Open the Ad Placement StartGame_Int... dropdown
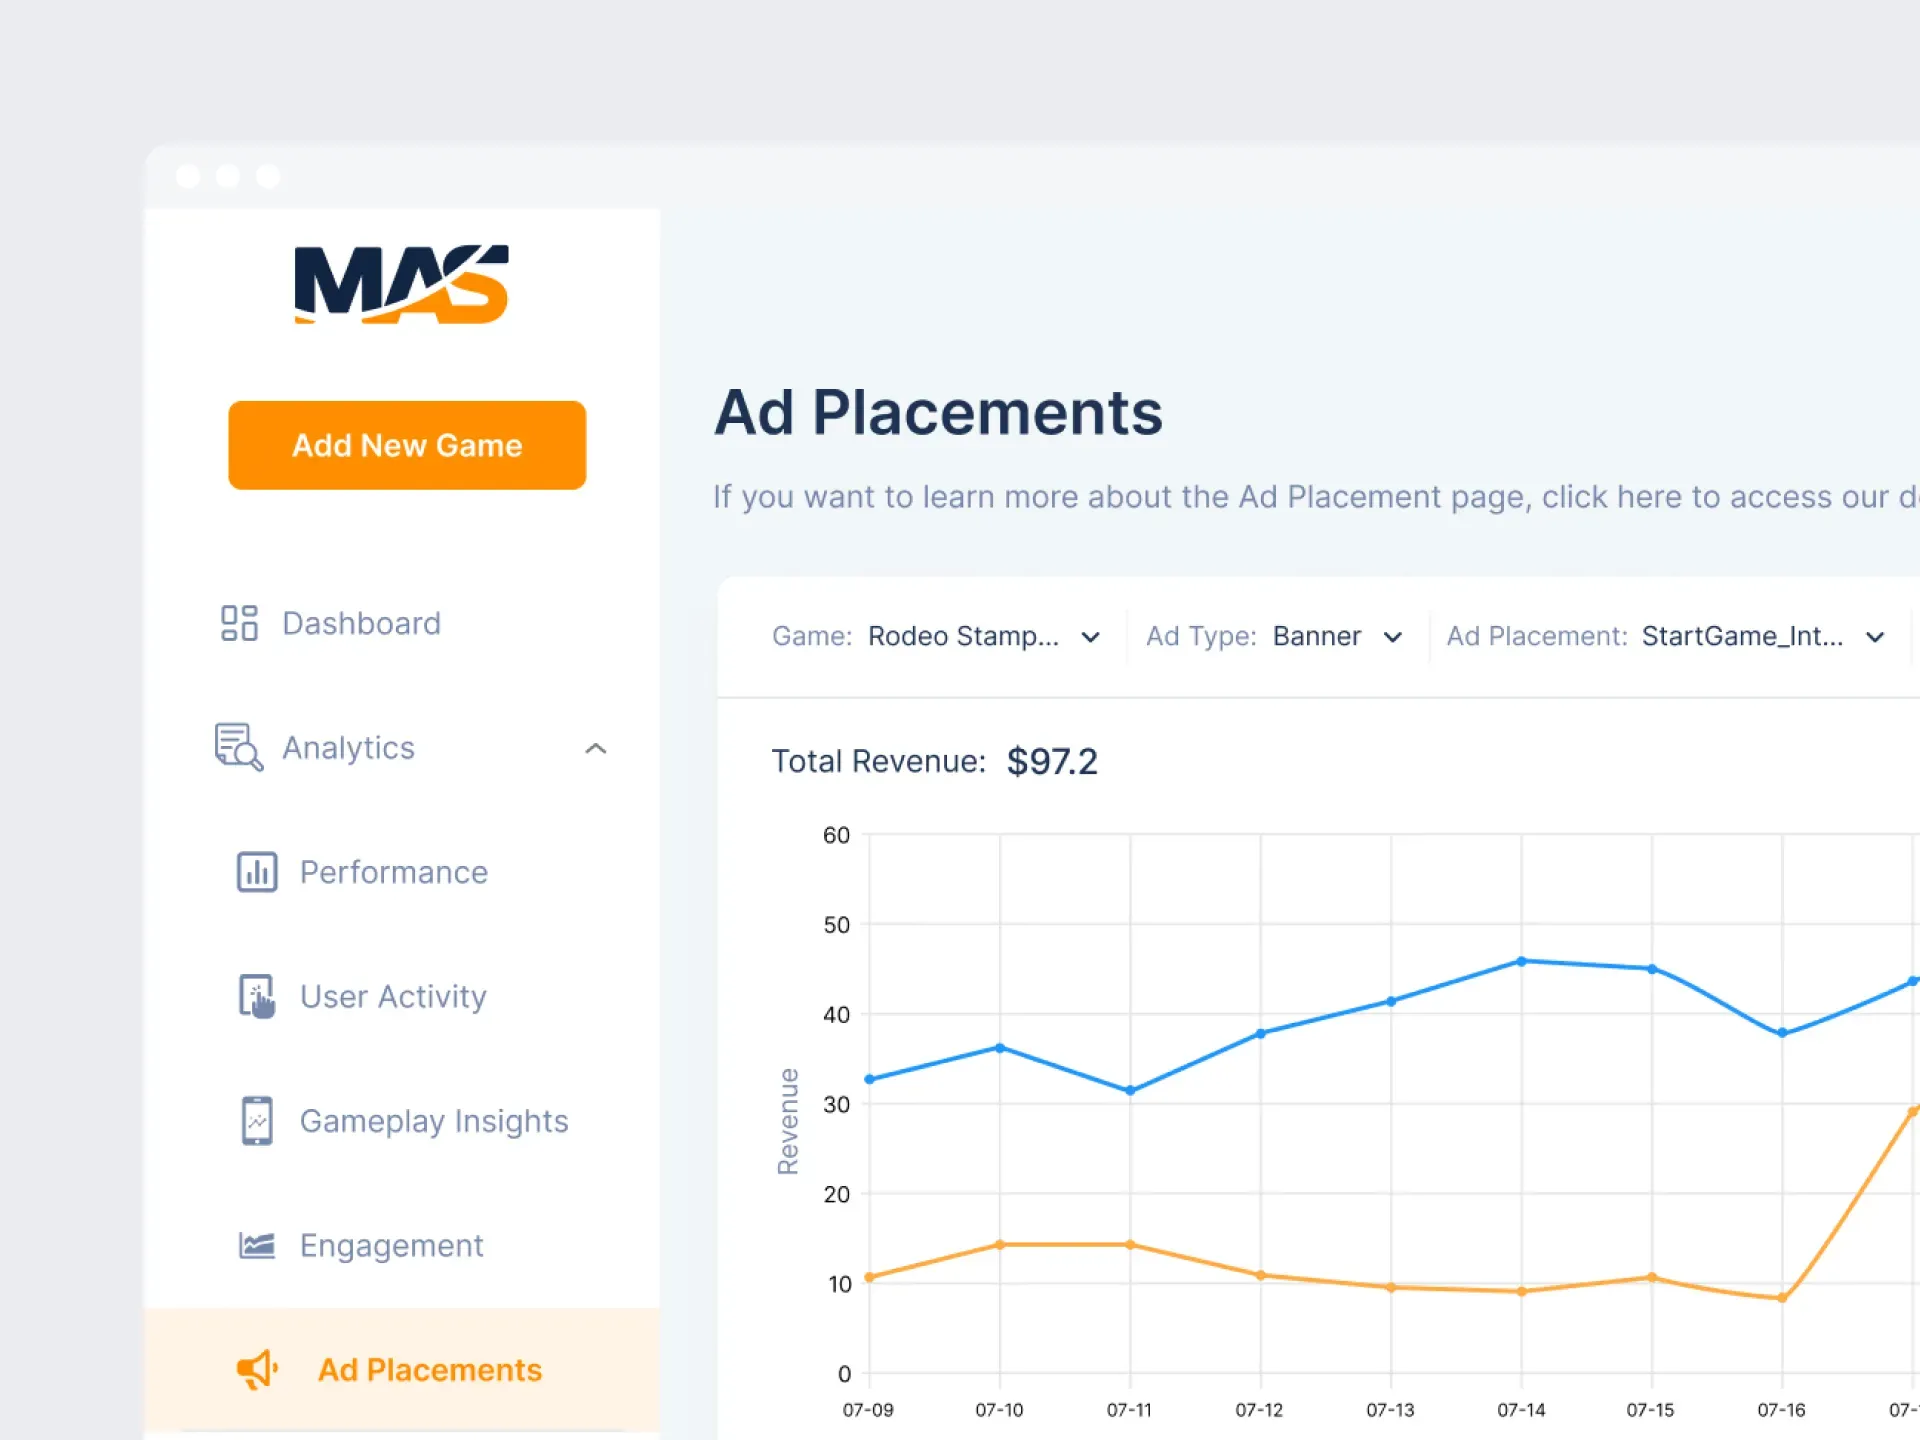This screenshot has height=1440, width=1920. 1666,637
